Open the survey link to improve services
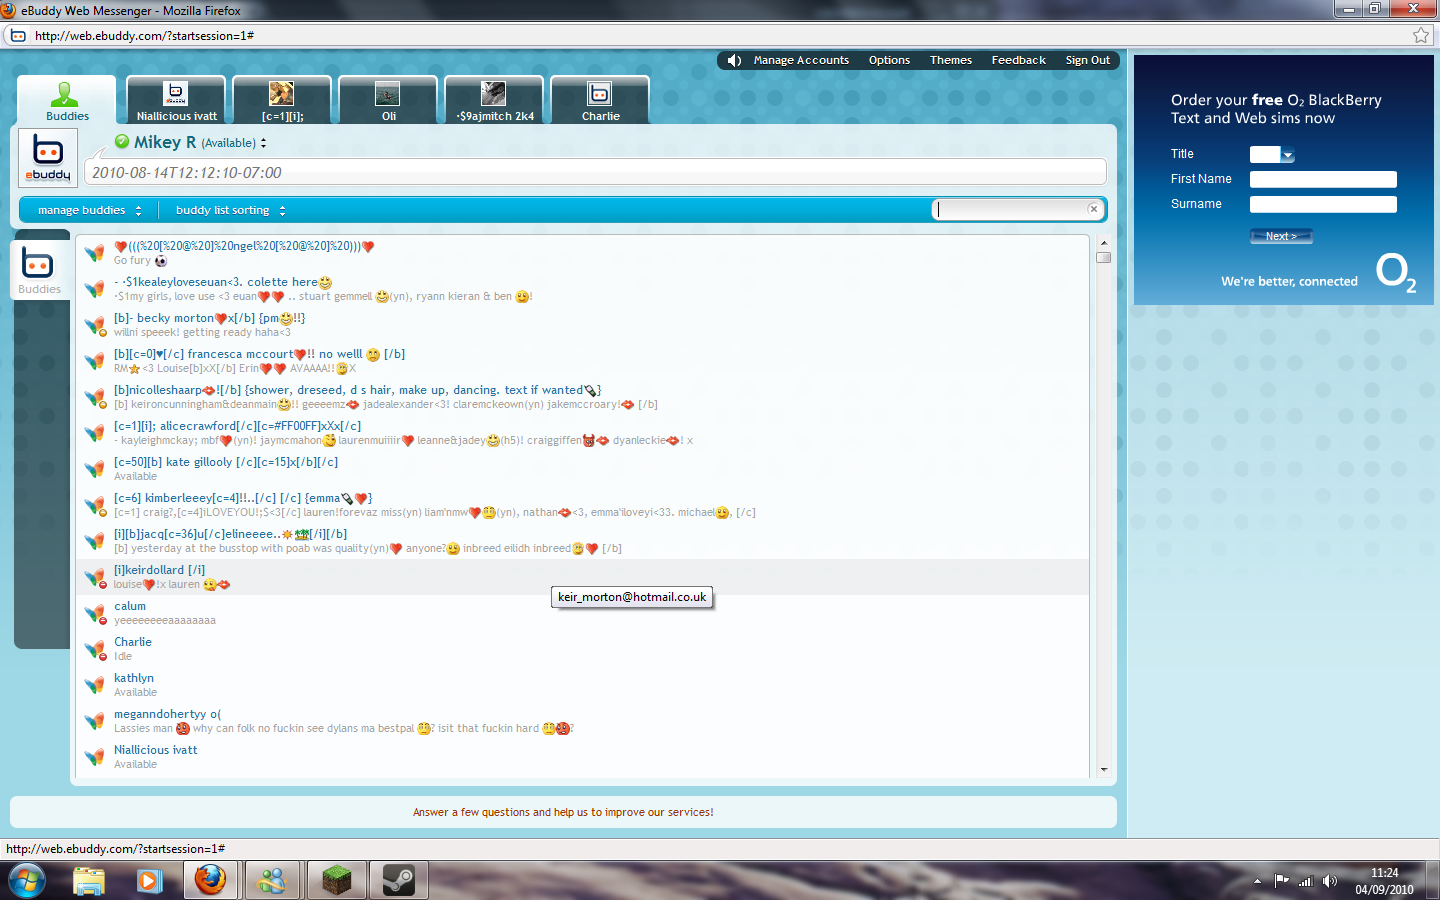Screen dimensions: 1440x900 [563, 812]
